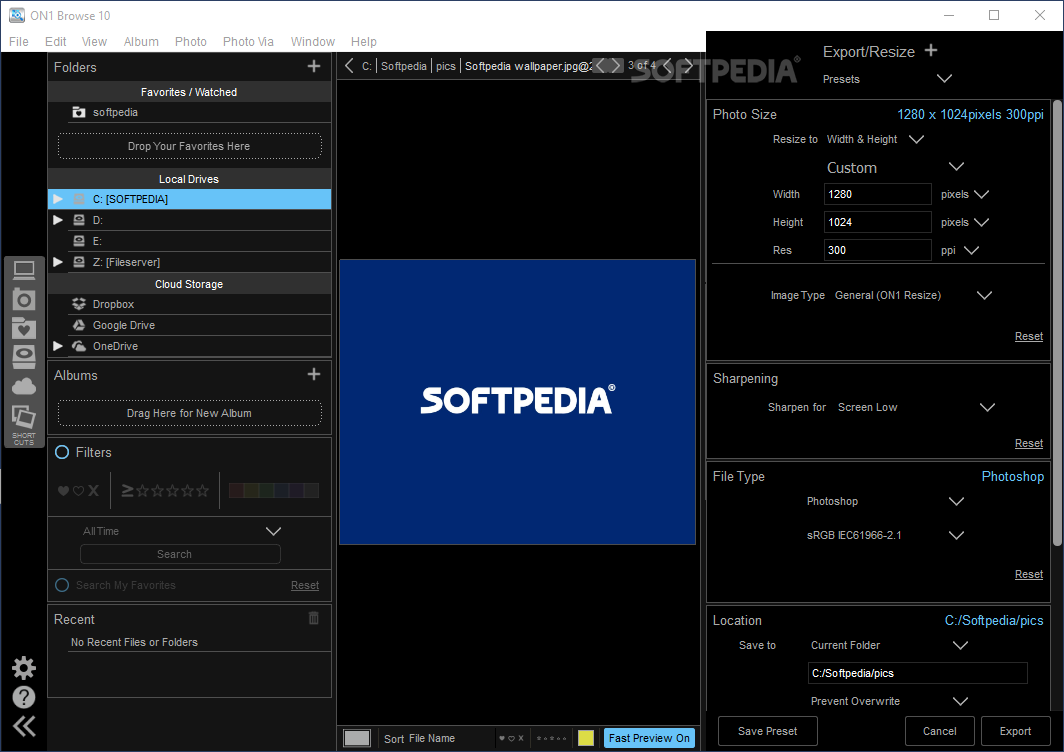Reset the File Type settings
This screenshot has width=1064, height=752.
1029,574
